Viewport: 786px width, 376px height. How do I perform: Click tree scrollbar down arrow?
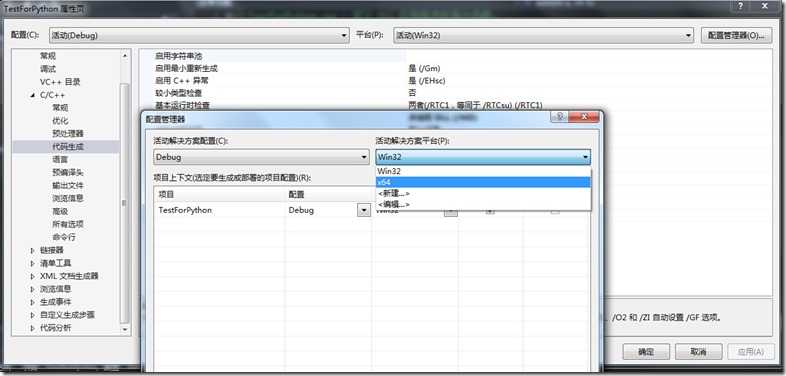(x=125, y=329)
